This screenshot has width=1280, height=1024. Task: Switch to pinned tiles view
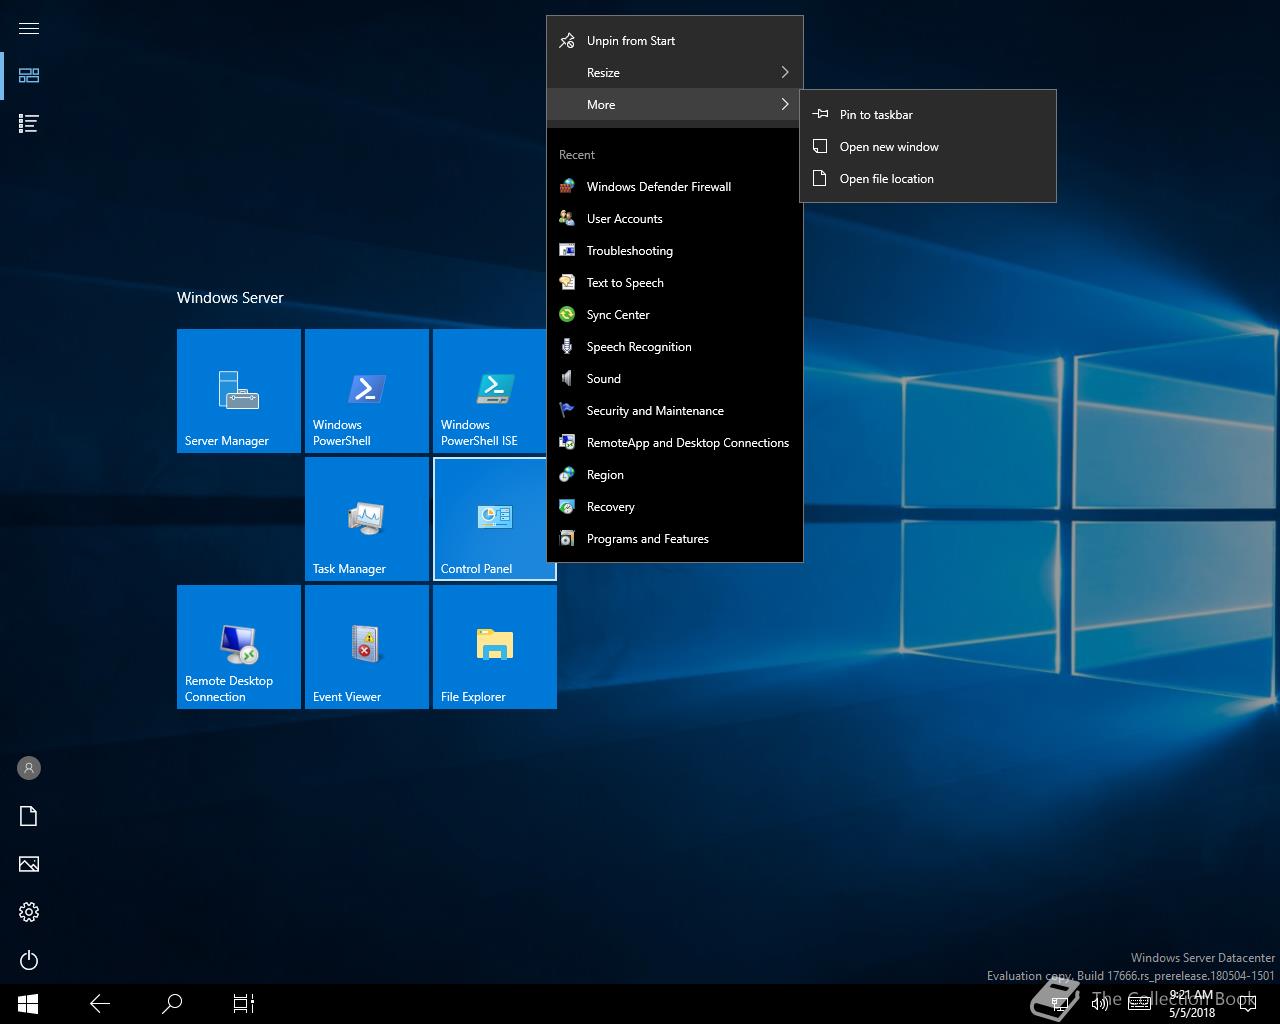[29, 76]
